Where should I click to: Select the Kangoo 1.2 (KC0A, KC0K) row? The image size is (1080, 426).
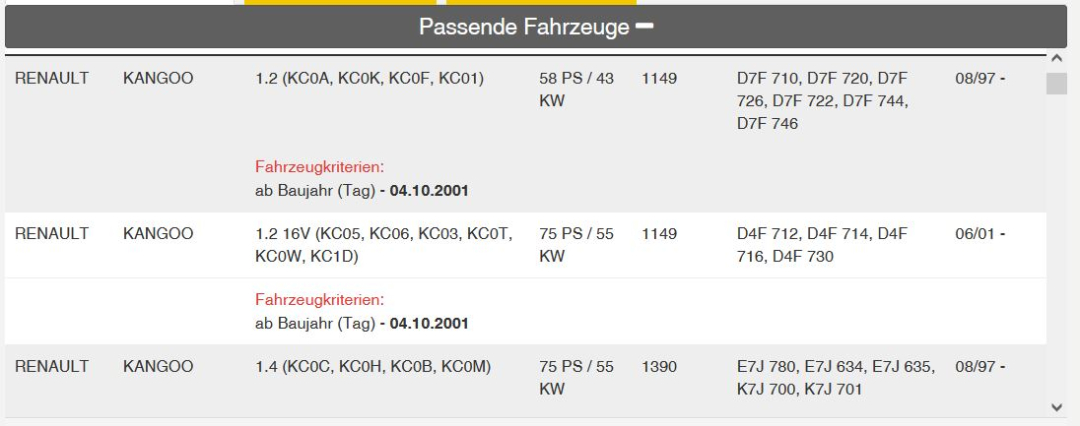click(x=526, y=134)
